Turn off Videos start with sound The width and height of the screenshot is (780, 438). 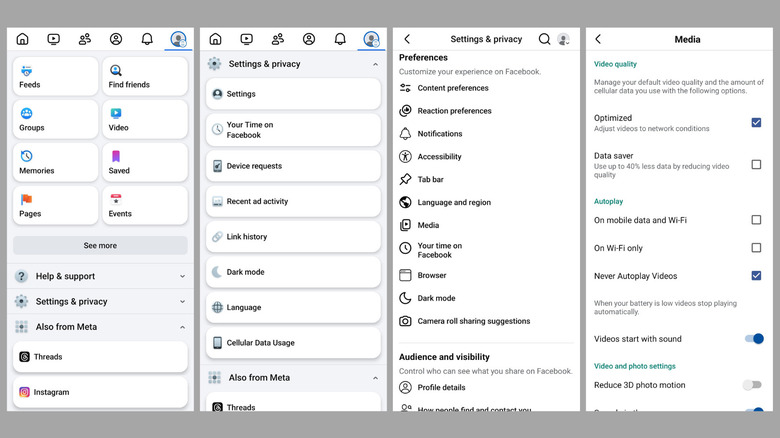click(753, 339)
